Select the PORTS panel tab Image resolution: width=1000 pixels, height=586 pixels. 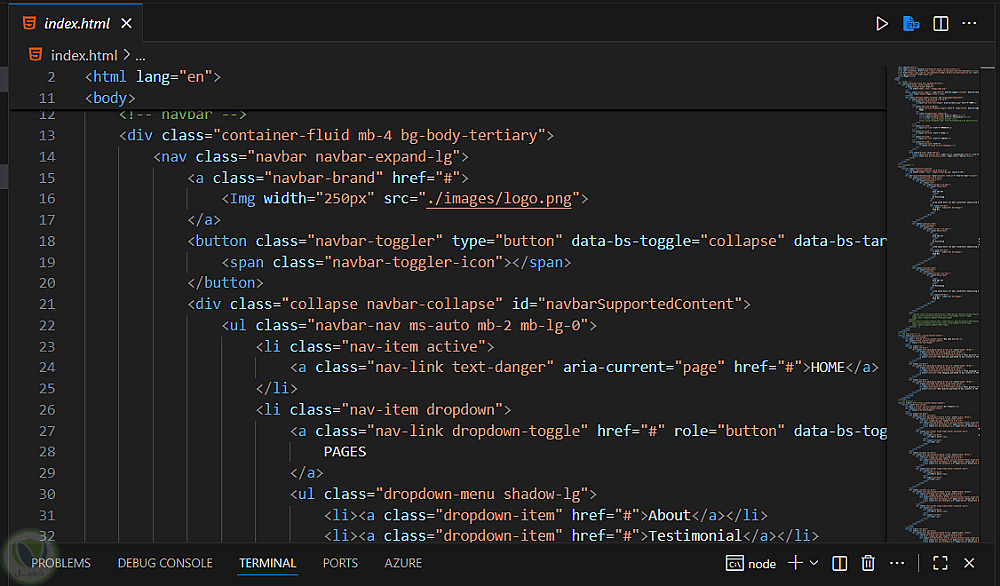tap(340, 563)
